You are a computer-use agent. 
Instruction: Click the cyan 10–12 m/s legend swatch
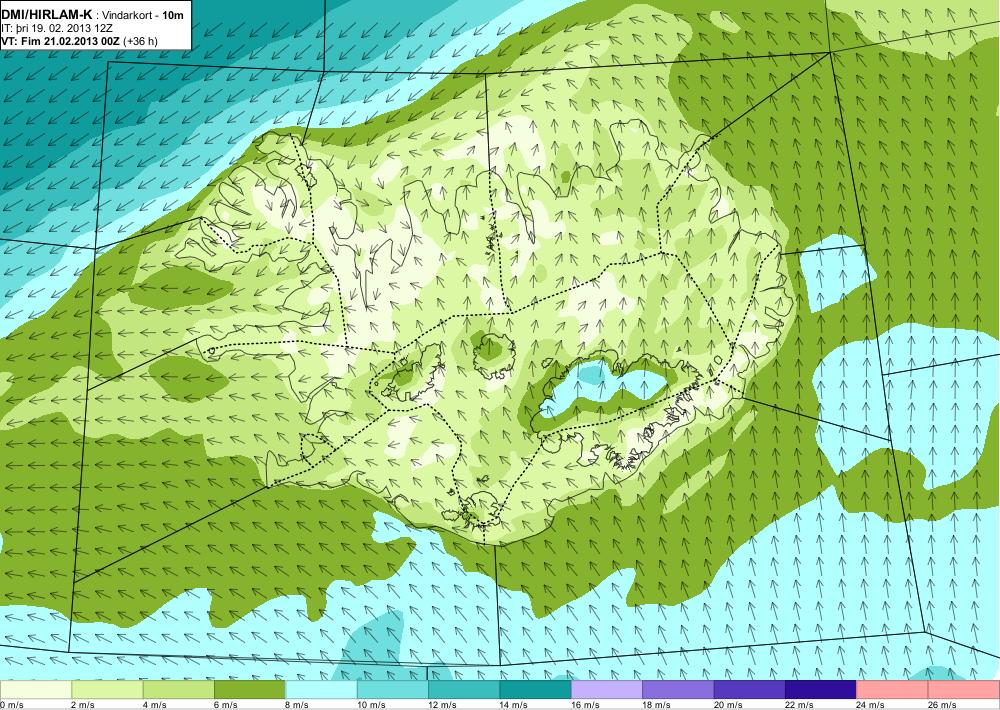coord(393,690)
